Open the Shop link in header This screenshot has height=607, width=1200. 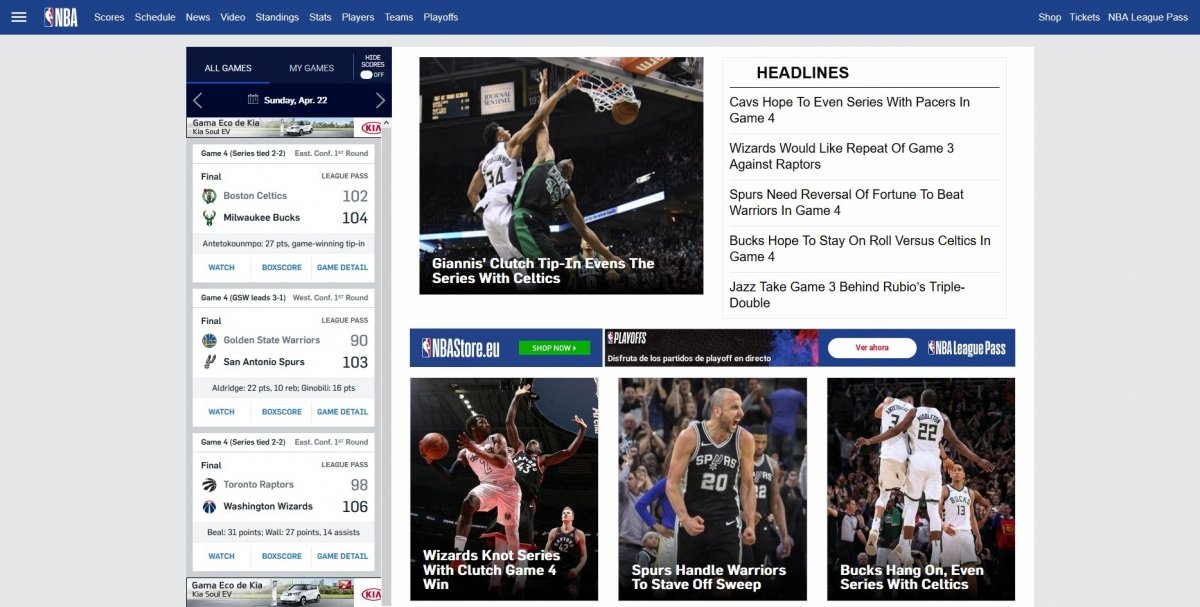click(x=1050, y=17)
